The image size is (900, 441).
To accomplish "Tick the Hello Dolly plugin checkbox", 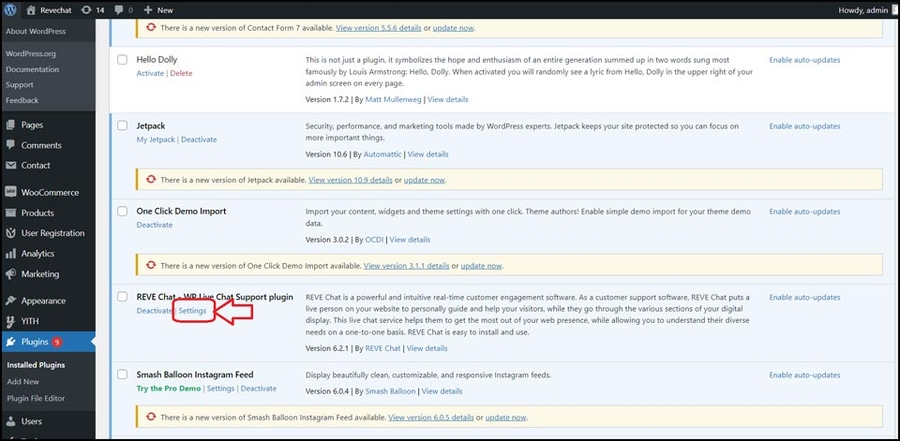I will tap(122, 60).
